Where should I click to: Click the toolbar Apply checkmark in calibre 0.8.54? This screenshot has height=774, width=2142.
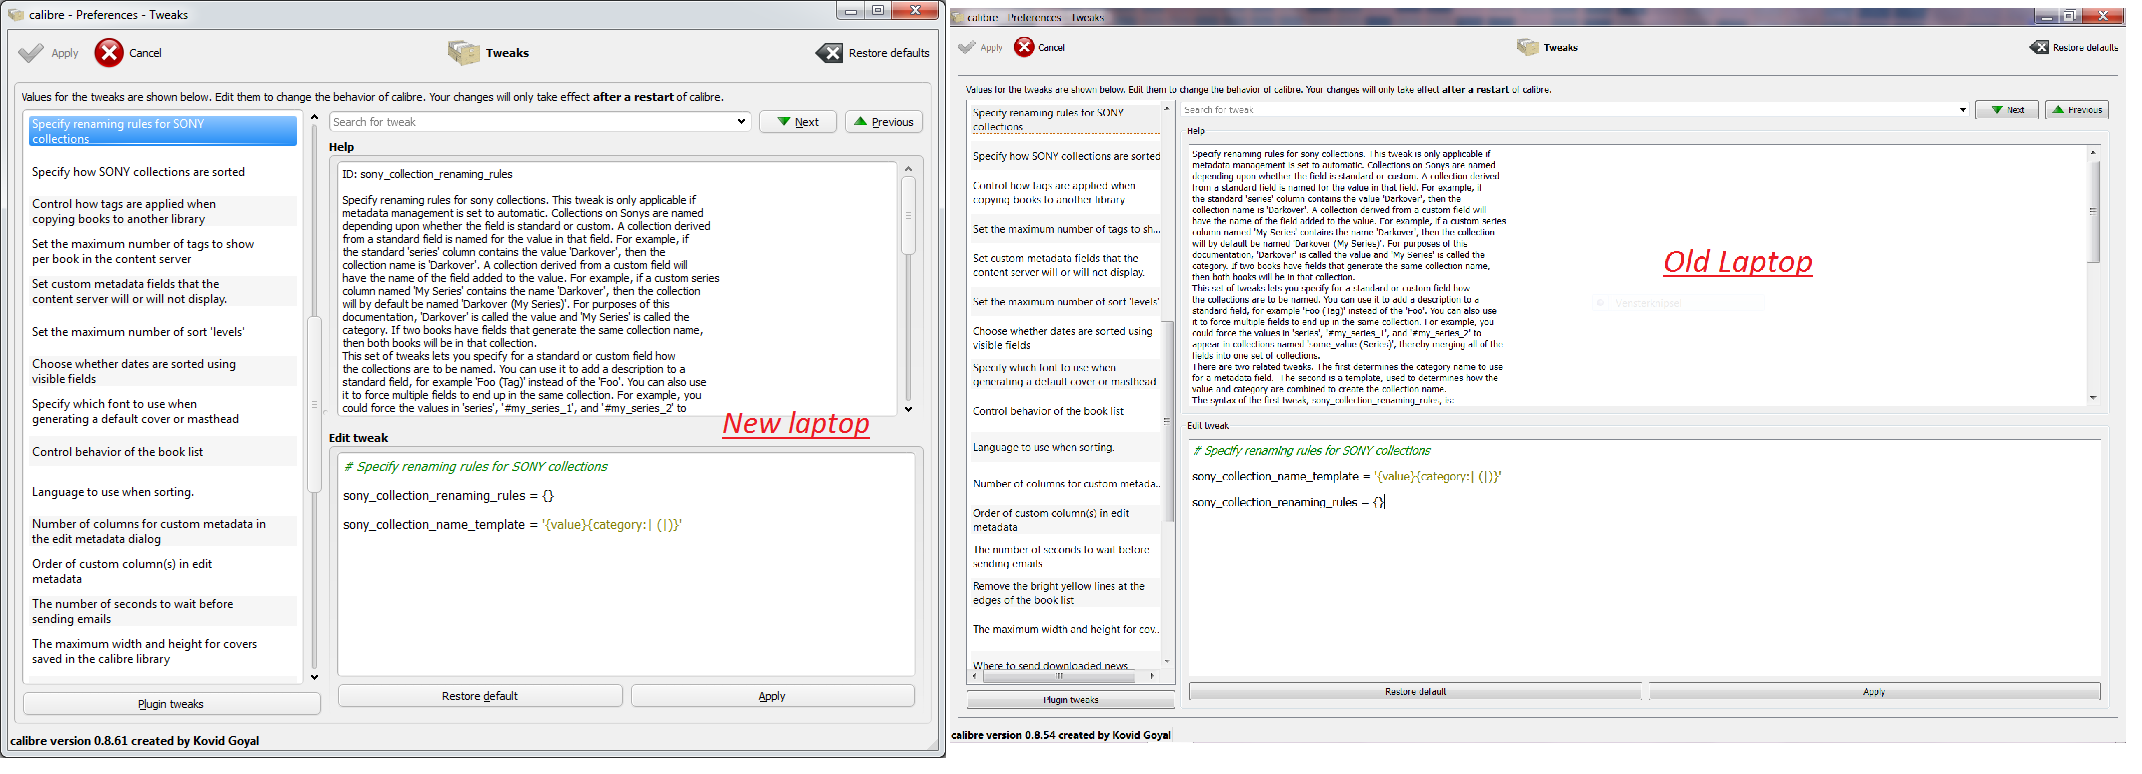[x=967, y=47]
